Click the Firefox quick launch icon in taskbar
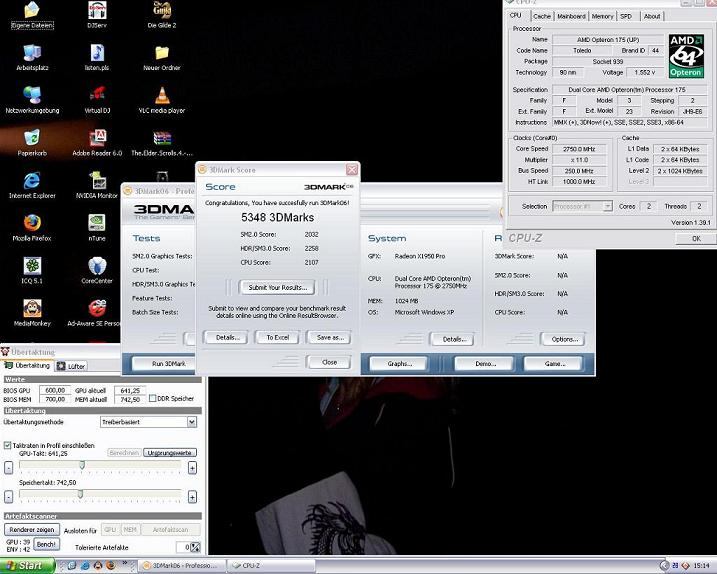The image size is (717, 574). coord(111,566)
